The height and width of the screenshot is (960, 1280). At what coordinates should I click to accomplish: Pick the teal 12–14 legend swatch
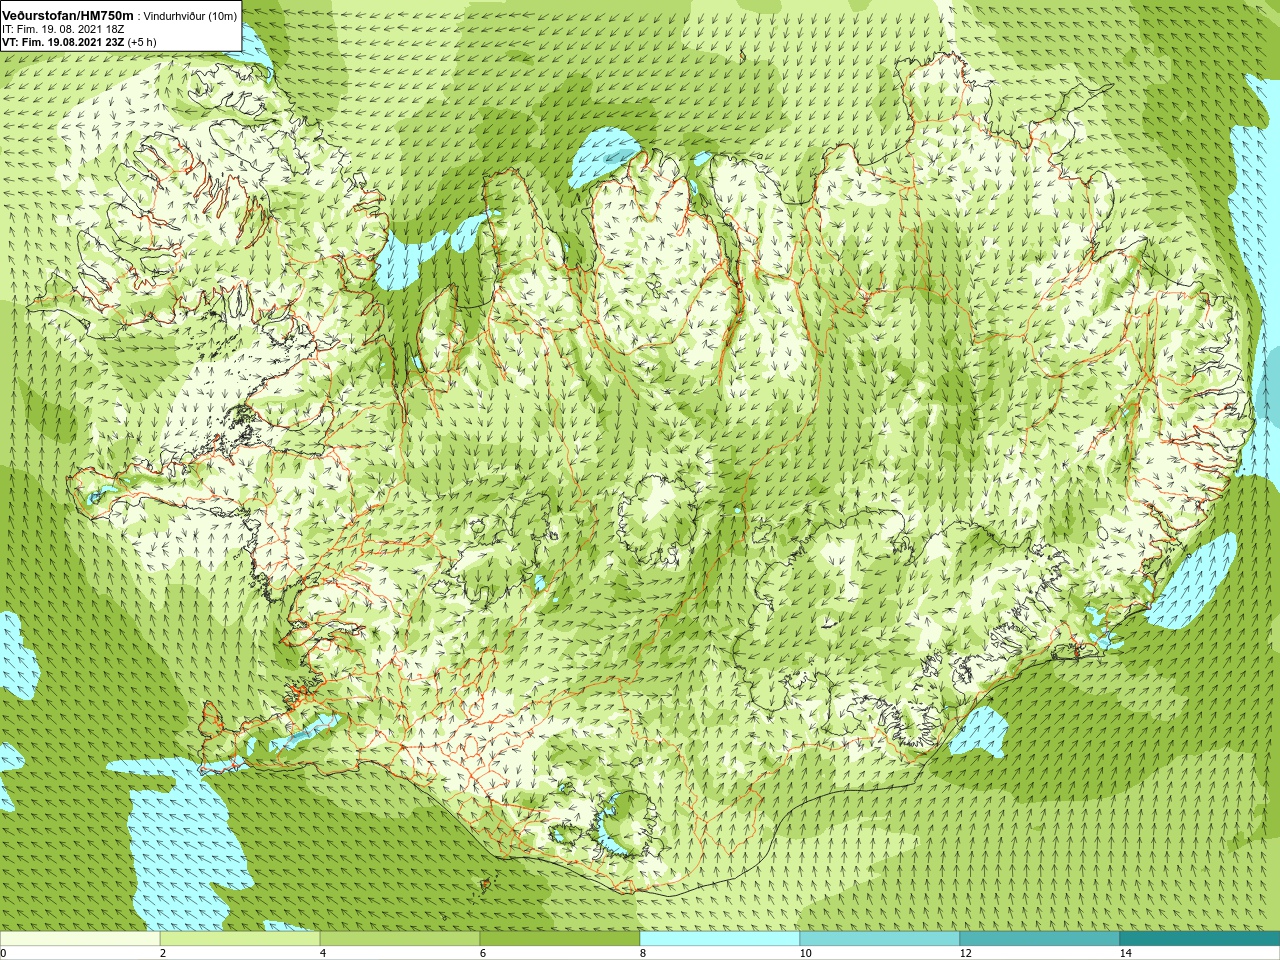[x=1040, y=939]
